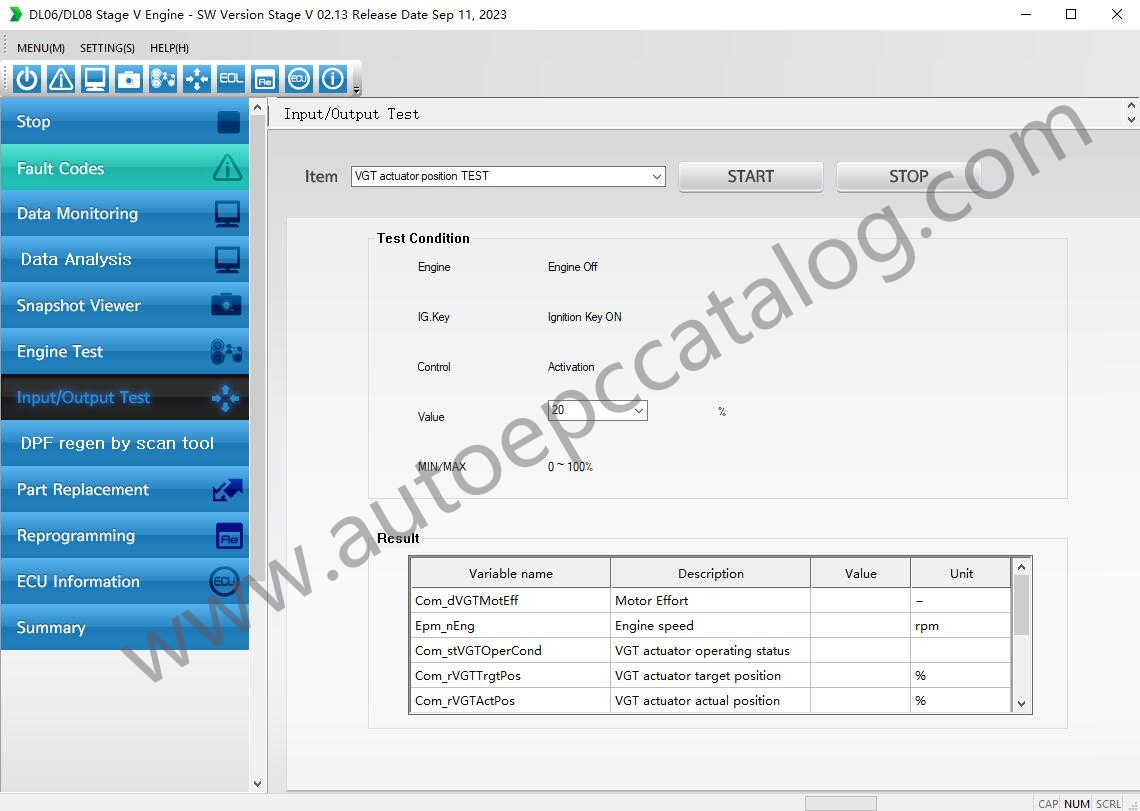Open the SETTING(S) menu
The width and height of the screenshot is (1140, 811).
pos(106,47)
